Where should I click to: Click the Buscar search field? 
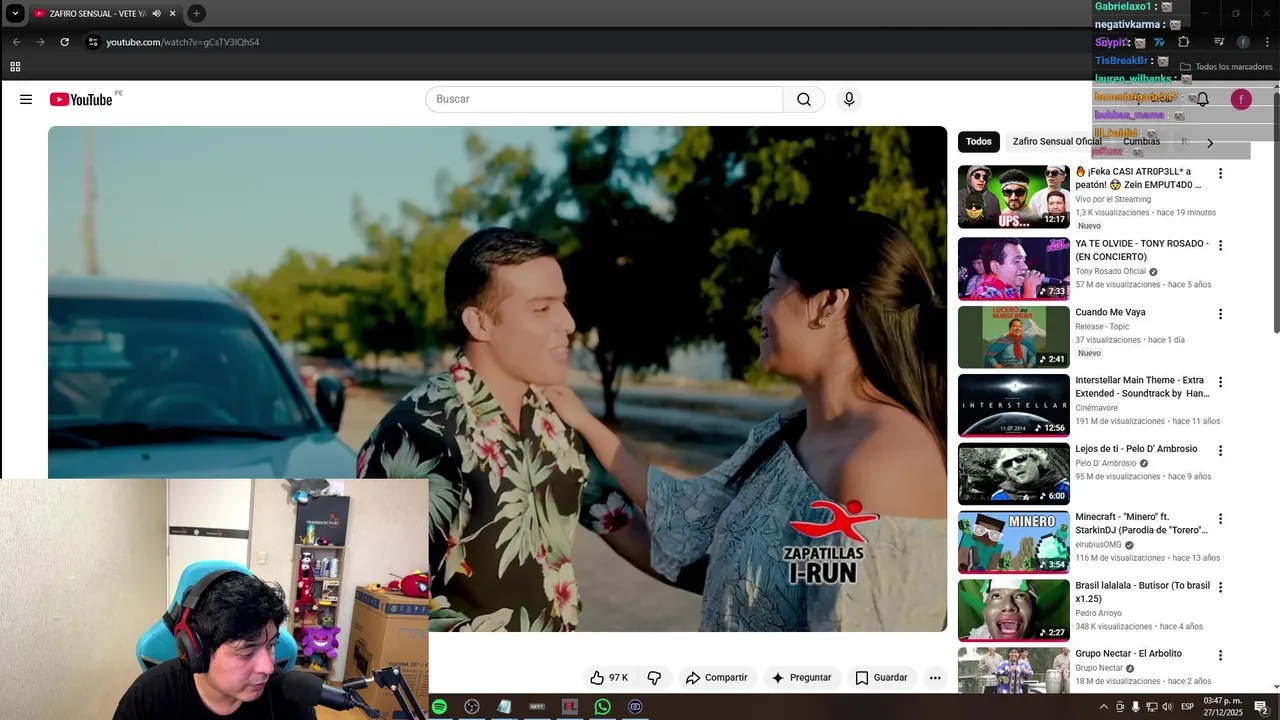point(604,99)
